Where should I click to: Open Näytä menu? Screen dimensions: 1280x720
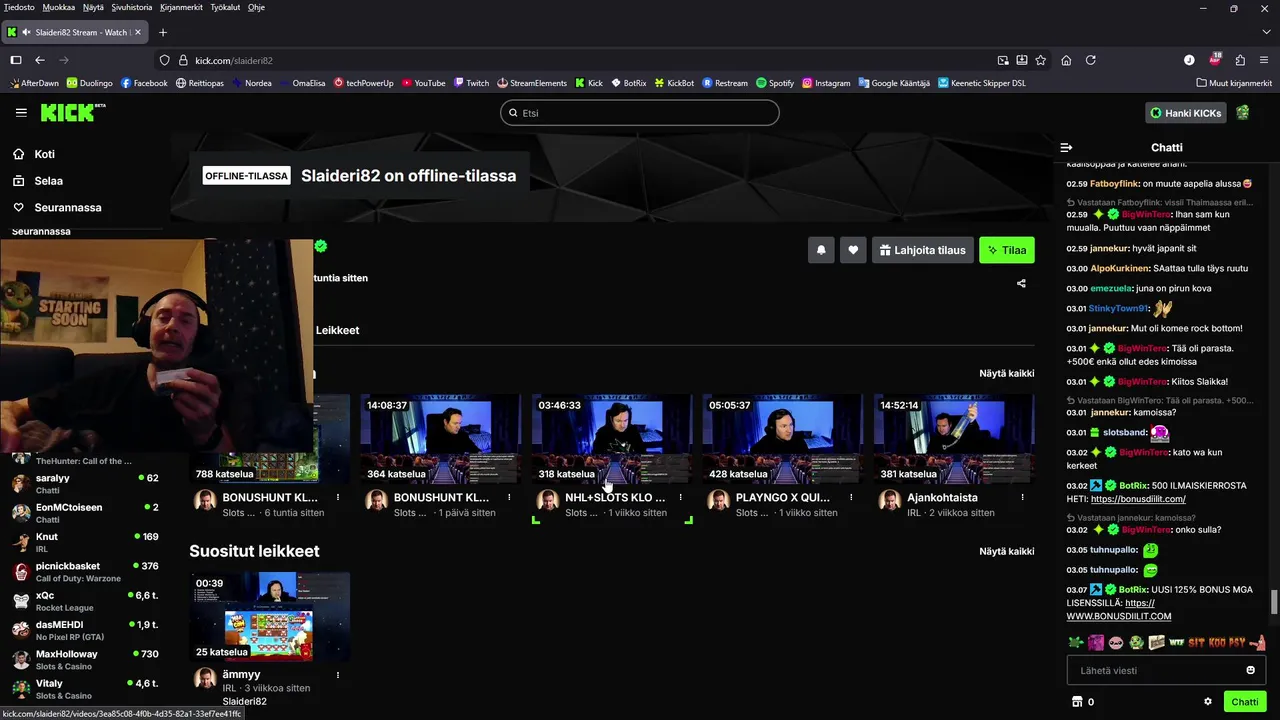[93, 7]
